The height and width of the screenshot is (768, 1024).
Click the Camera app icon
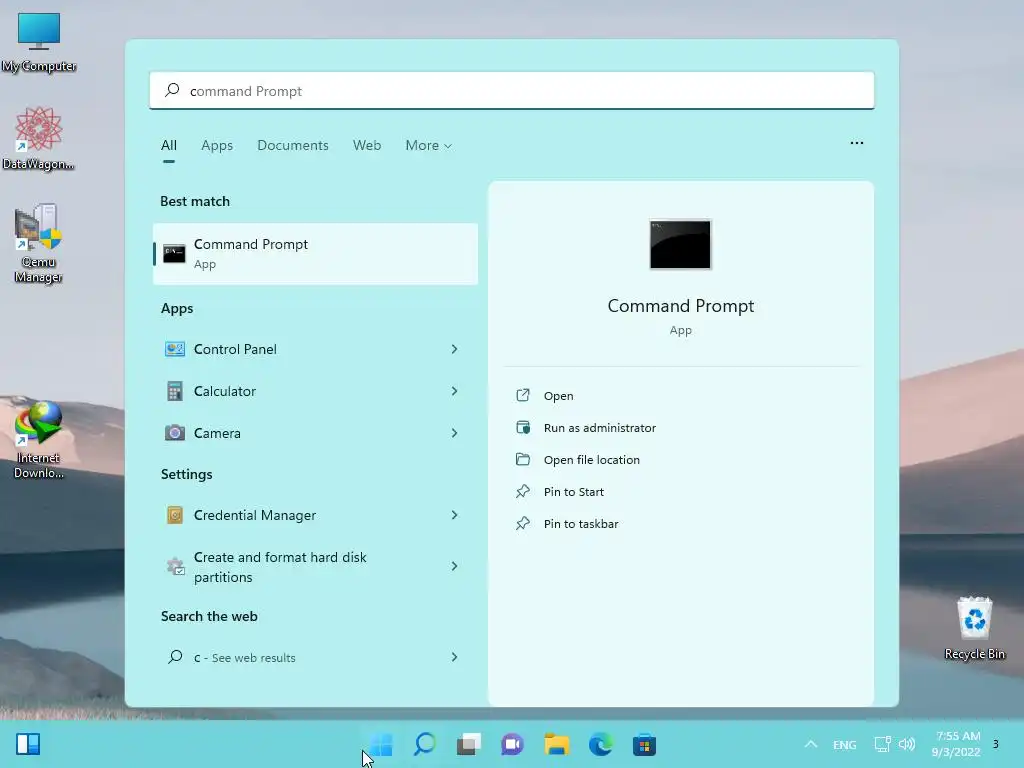tap(174, 433)
